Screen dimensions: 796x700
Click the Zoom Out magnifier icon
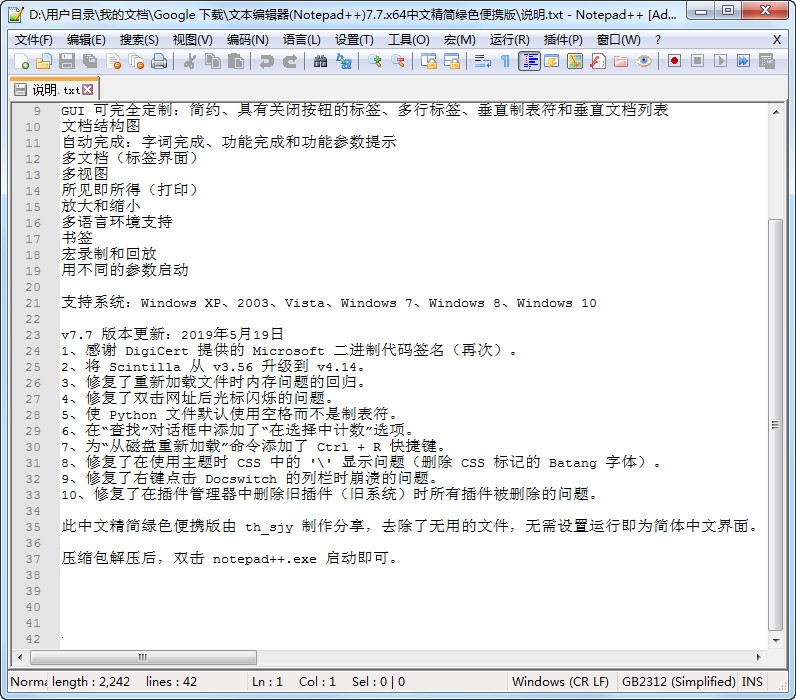[398, 61]
